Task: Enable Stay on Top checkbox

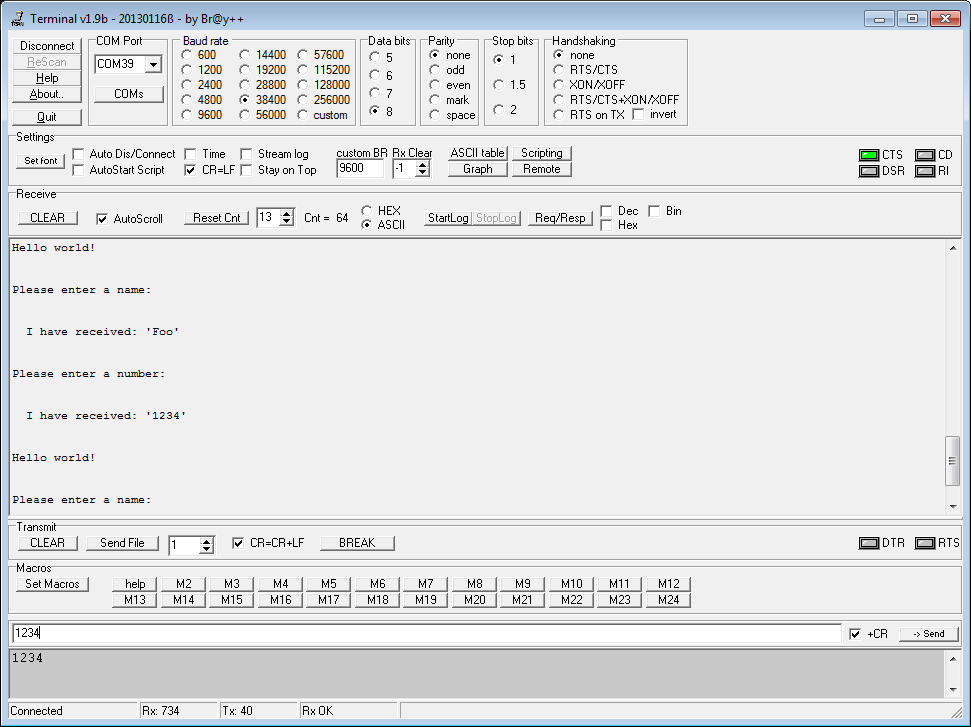Action: coord(246,170)
